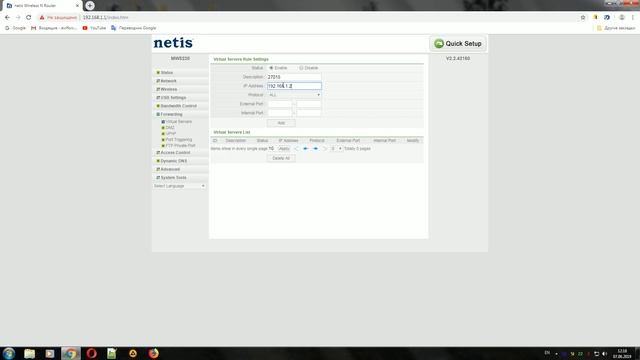Screen dimensions: 640x360
Task: Close the netis Wireless N Router tab
Action: point(77,6)
